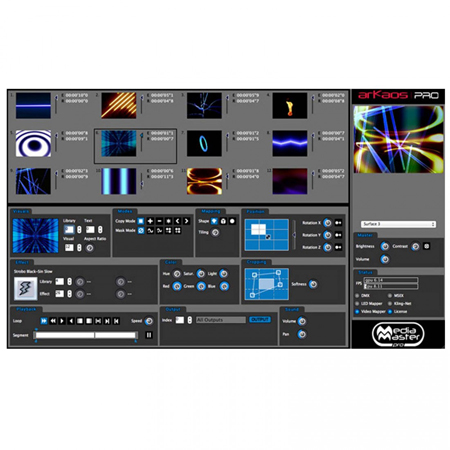
Task: Select the square Copy Mode icon
Action: click(x=141, y=221)
